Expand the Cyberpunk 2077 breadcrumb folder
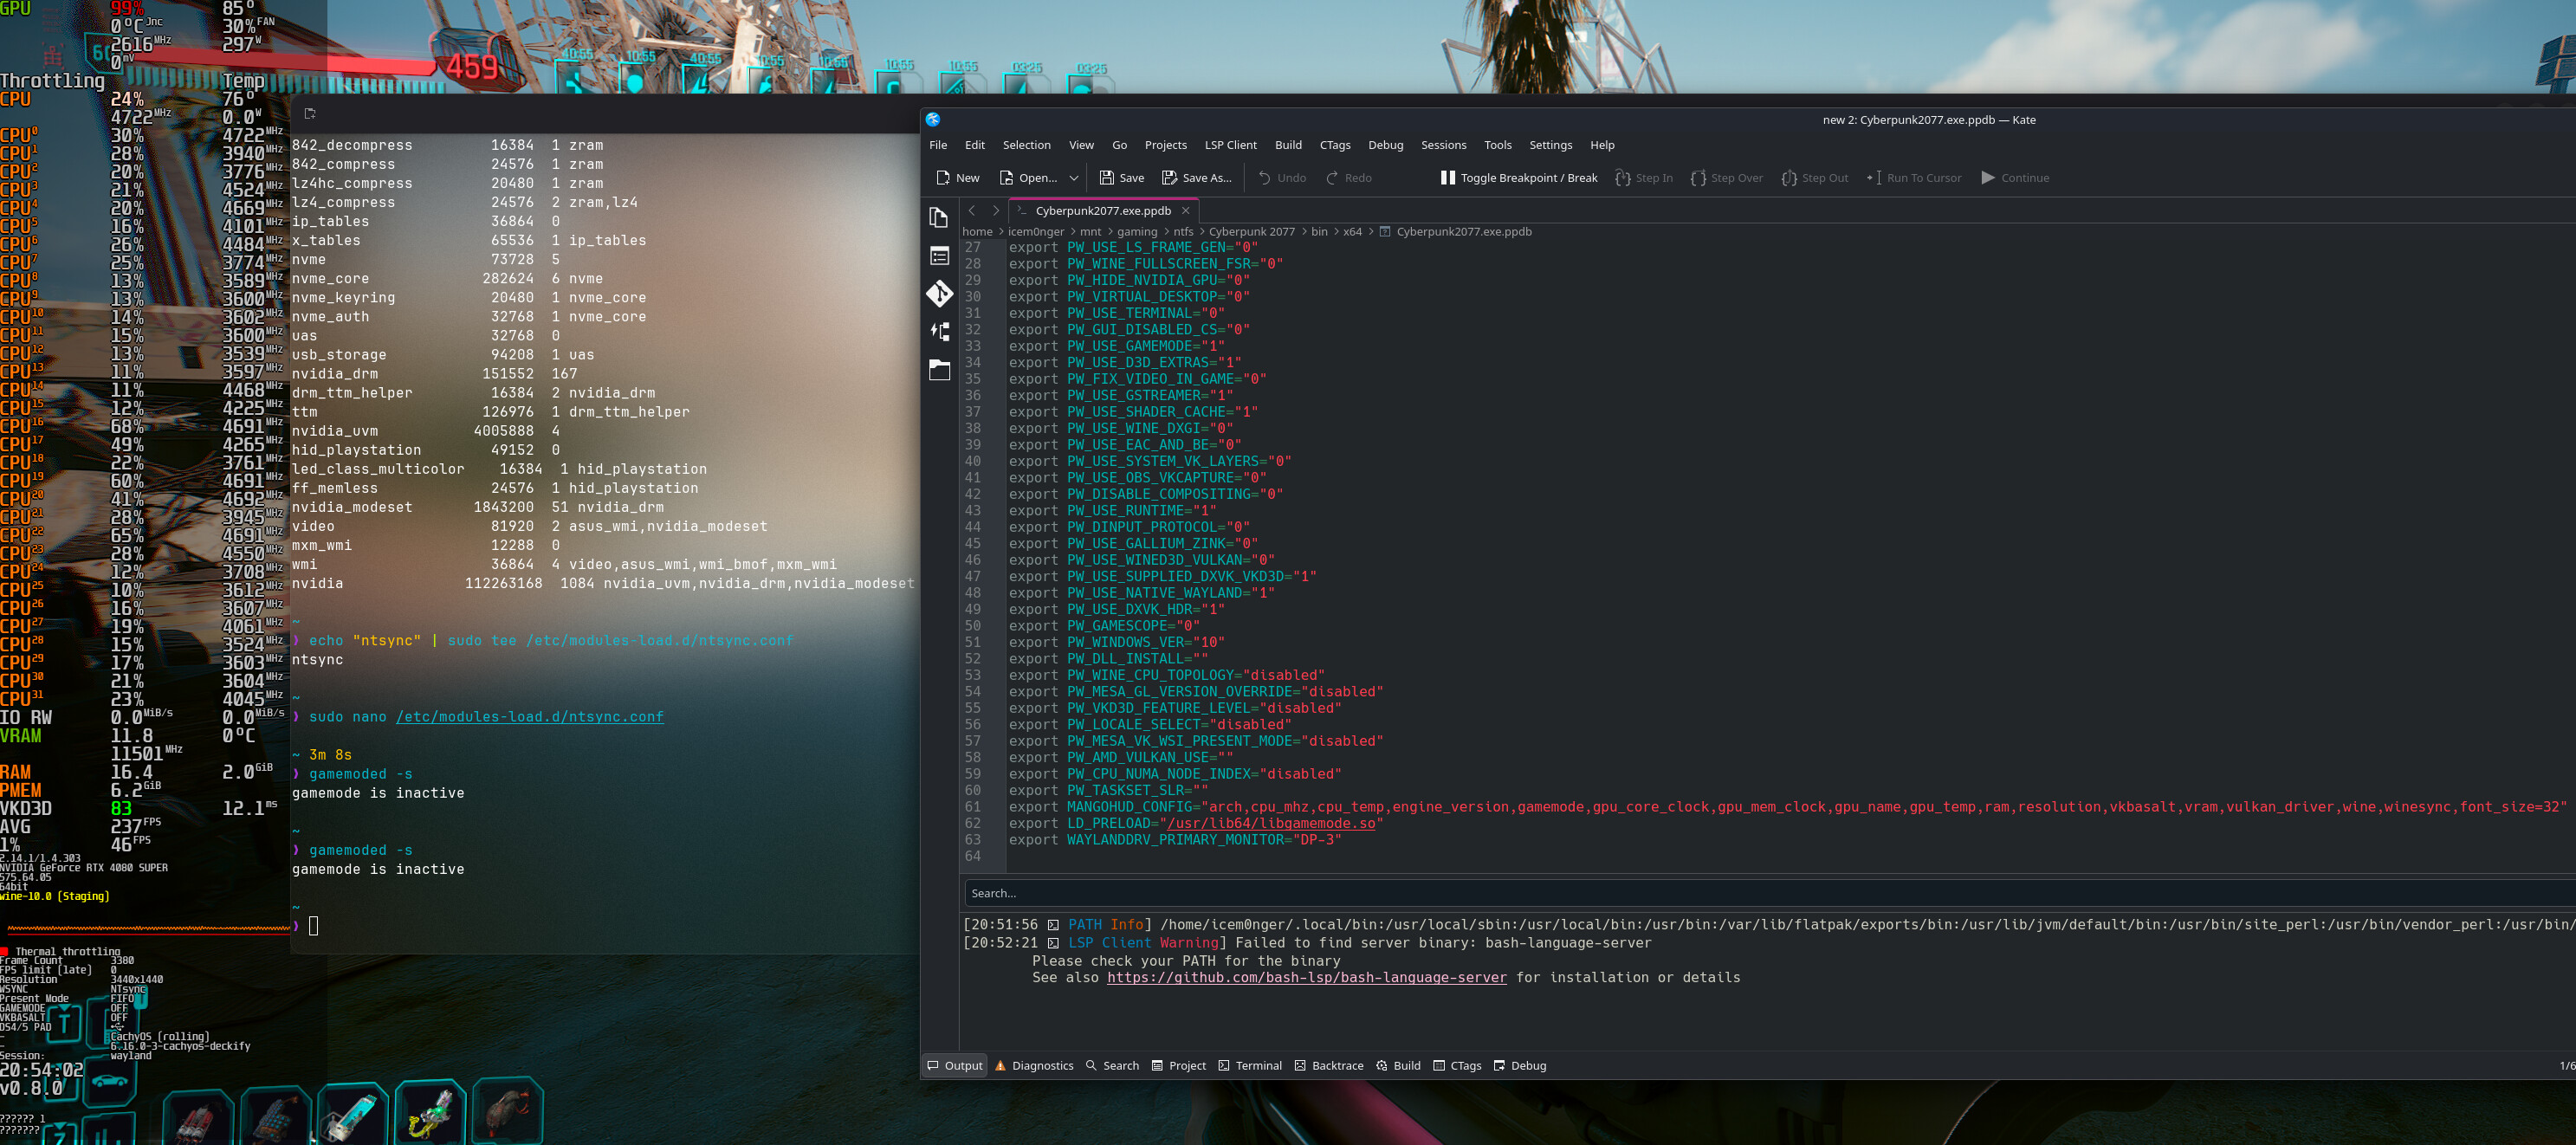 tap(1250, 232)
